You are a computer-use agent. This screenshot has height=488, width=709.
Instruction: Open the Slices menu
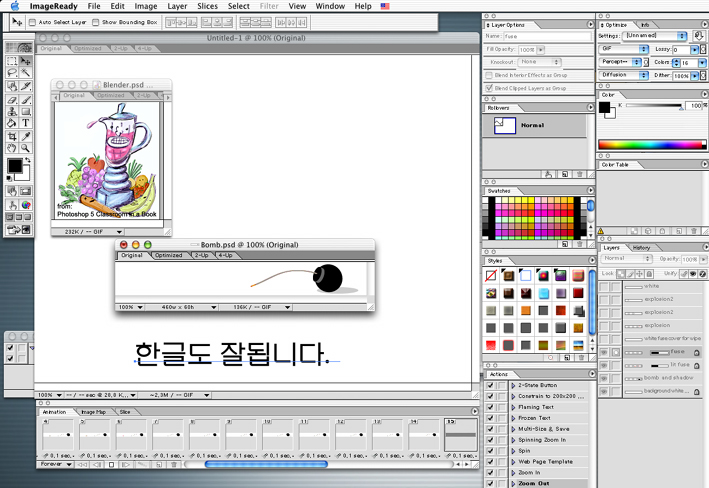207,6
